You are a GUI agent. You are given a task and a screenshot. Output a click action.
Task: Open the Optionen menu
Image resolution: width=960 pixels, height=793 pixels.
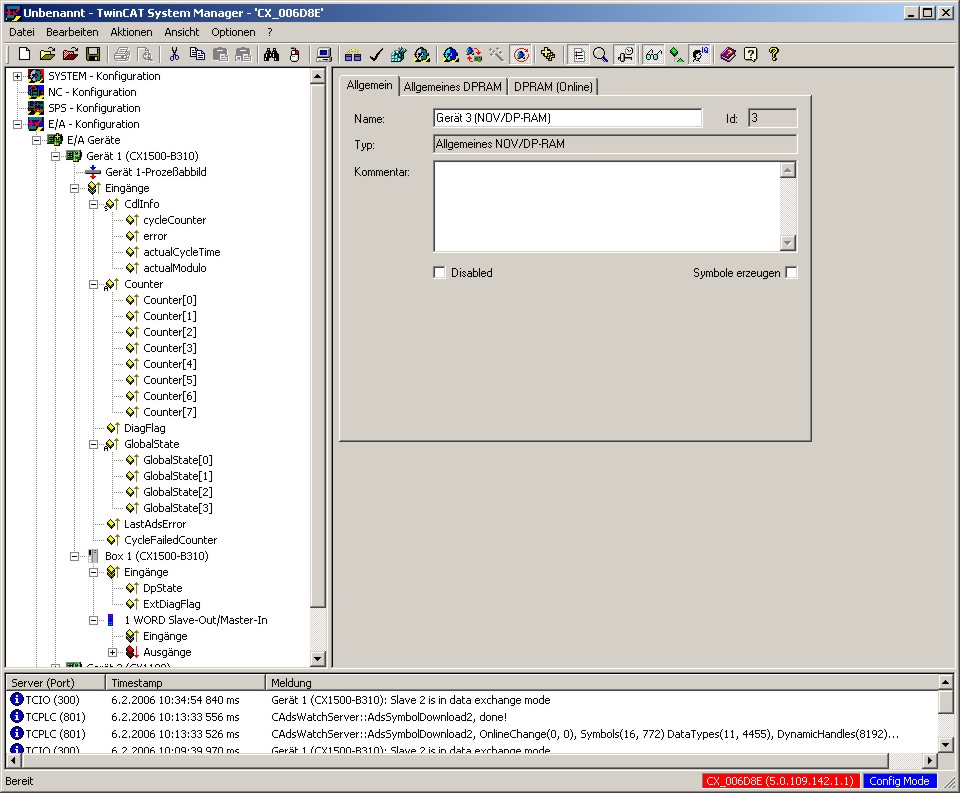click(x=233, y=32)
